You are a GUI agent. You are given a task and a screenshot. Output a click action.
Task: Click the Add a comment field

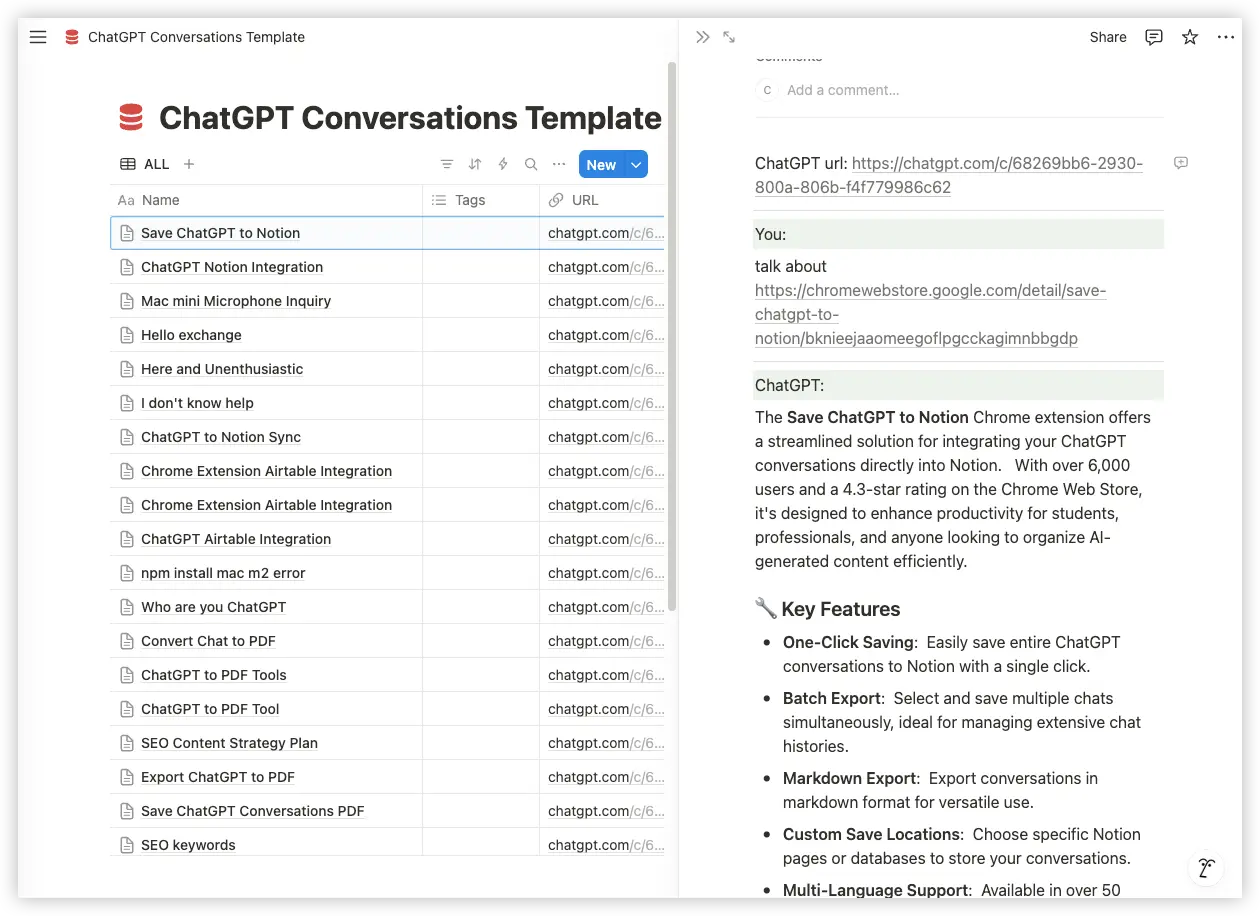[843, 90]
